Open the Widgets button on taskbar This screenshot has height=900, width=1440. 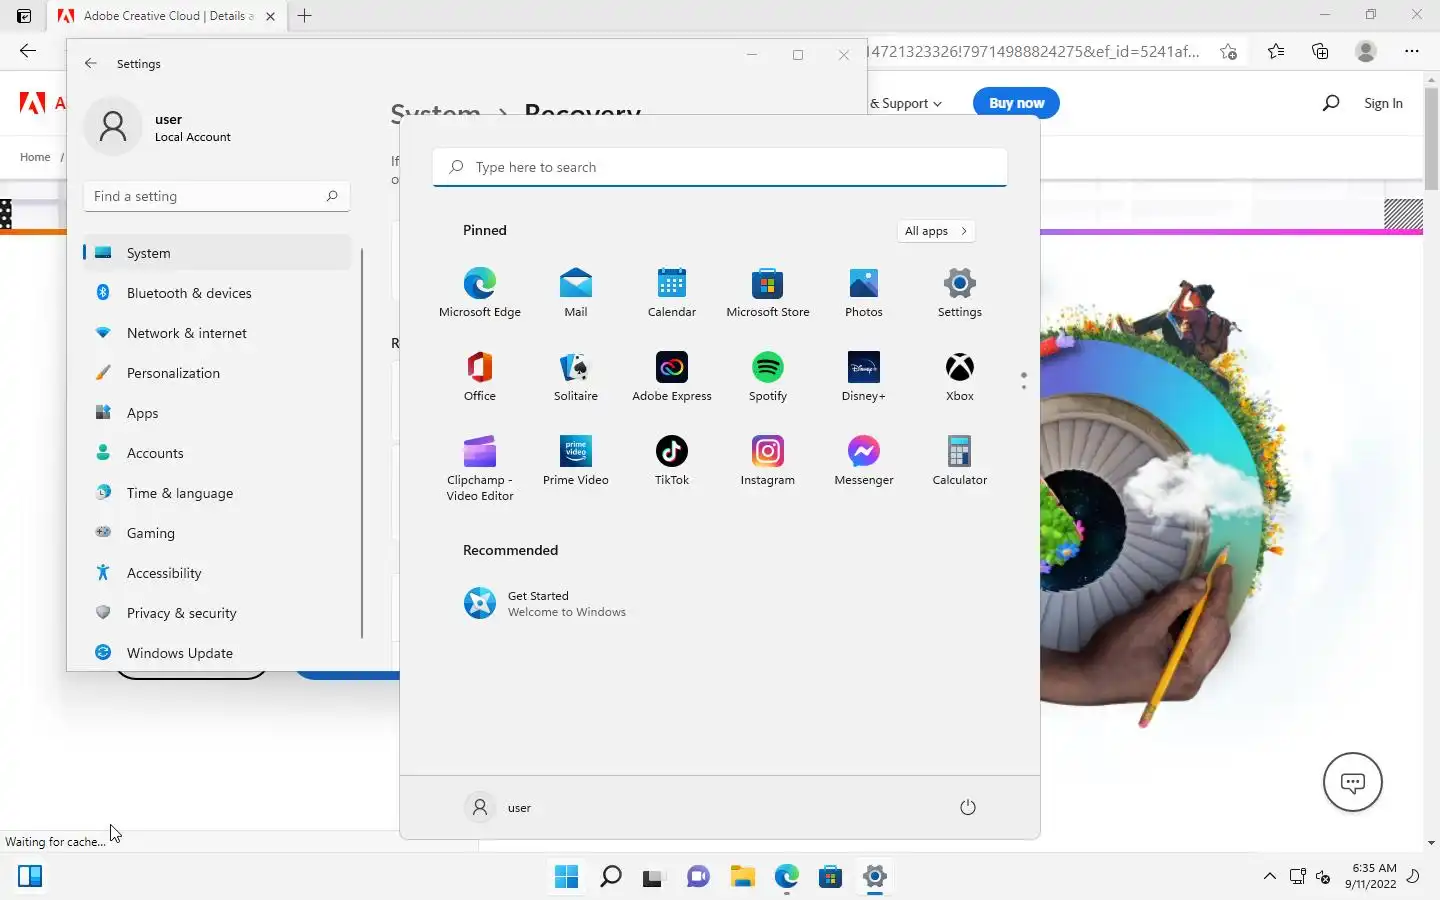tap(30, 877)
